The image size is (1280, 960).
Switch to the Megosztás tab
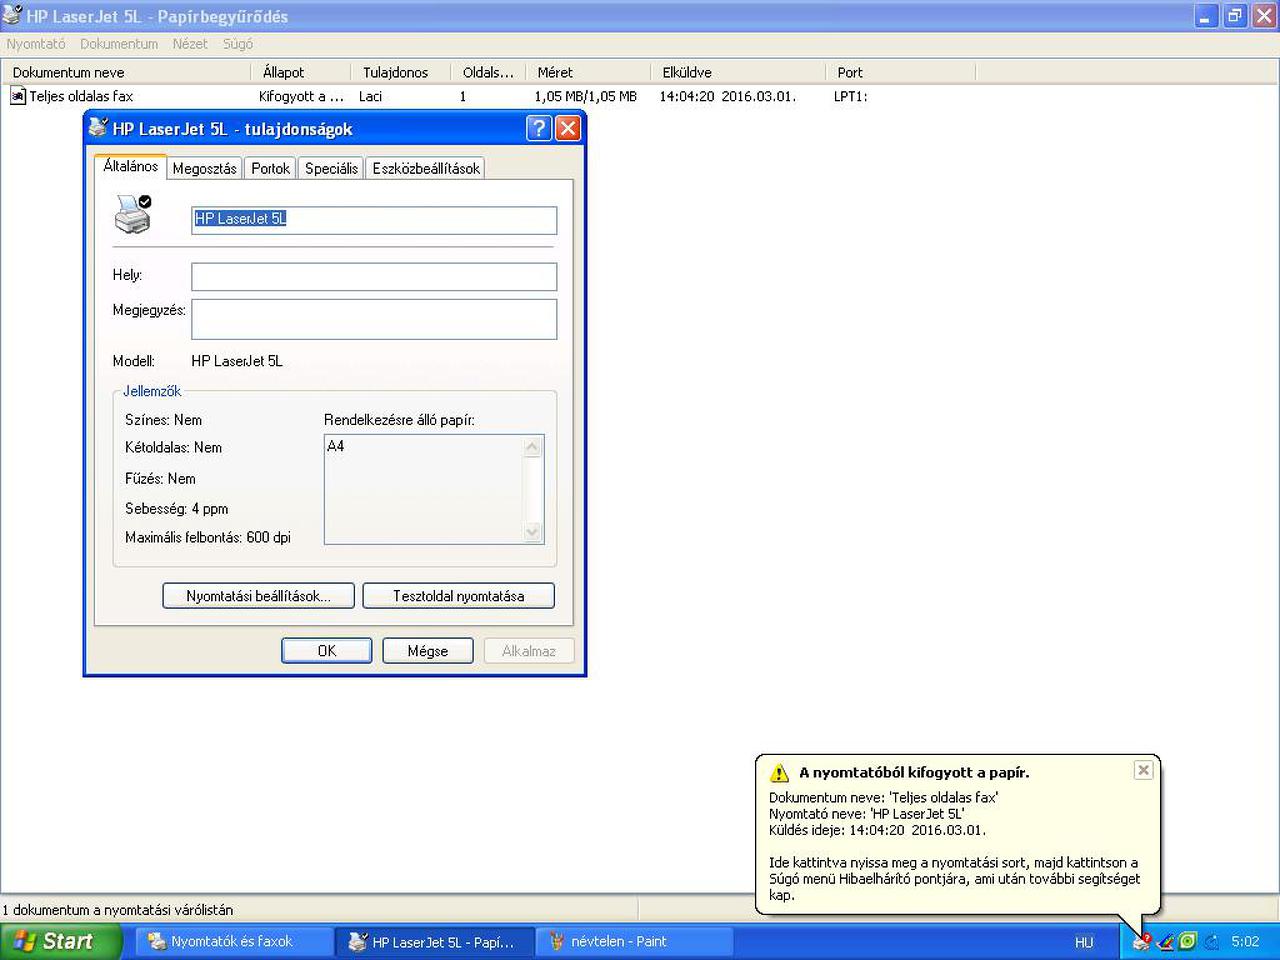205,169
